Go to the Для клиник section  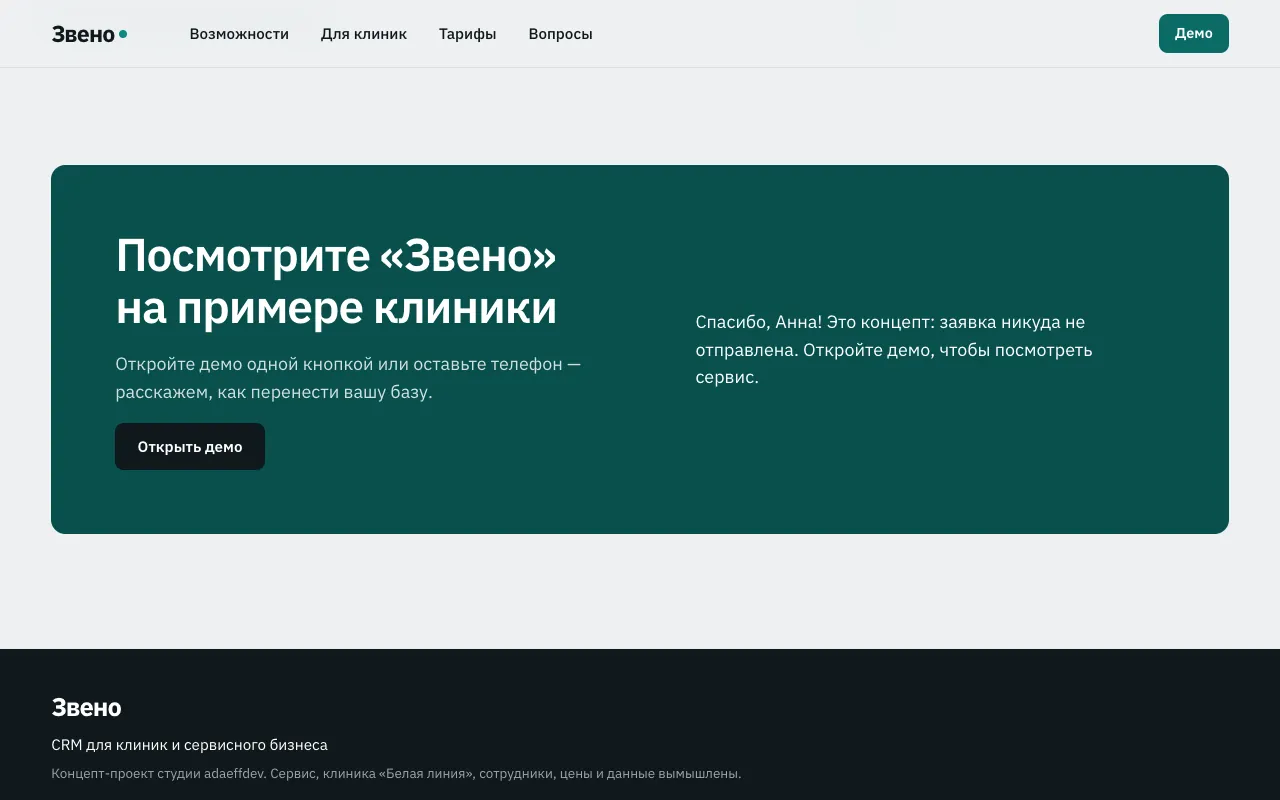coord(364,34)
